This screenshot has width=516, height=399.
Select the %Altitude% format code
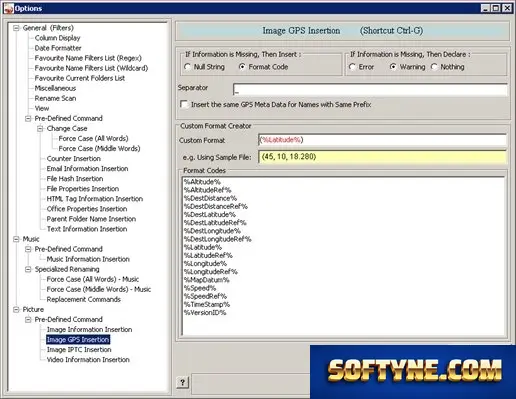pyautogui.click(x=202, y=182)
